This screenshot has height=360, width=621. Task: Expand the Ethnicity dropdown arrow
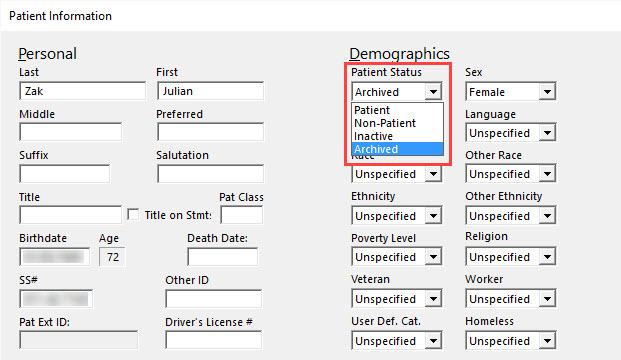(x=433, y=216)
